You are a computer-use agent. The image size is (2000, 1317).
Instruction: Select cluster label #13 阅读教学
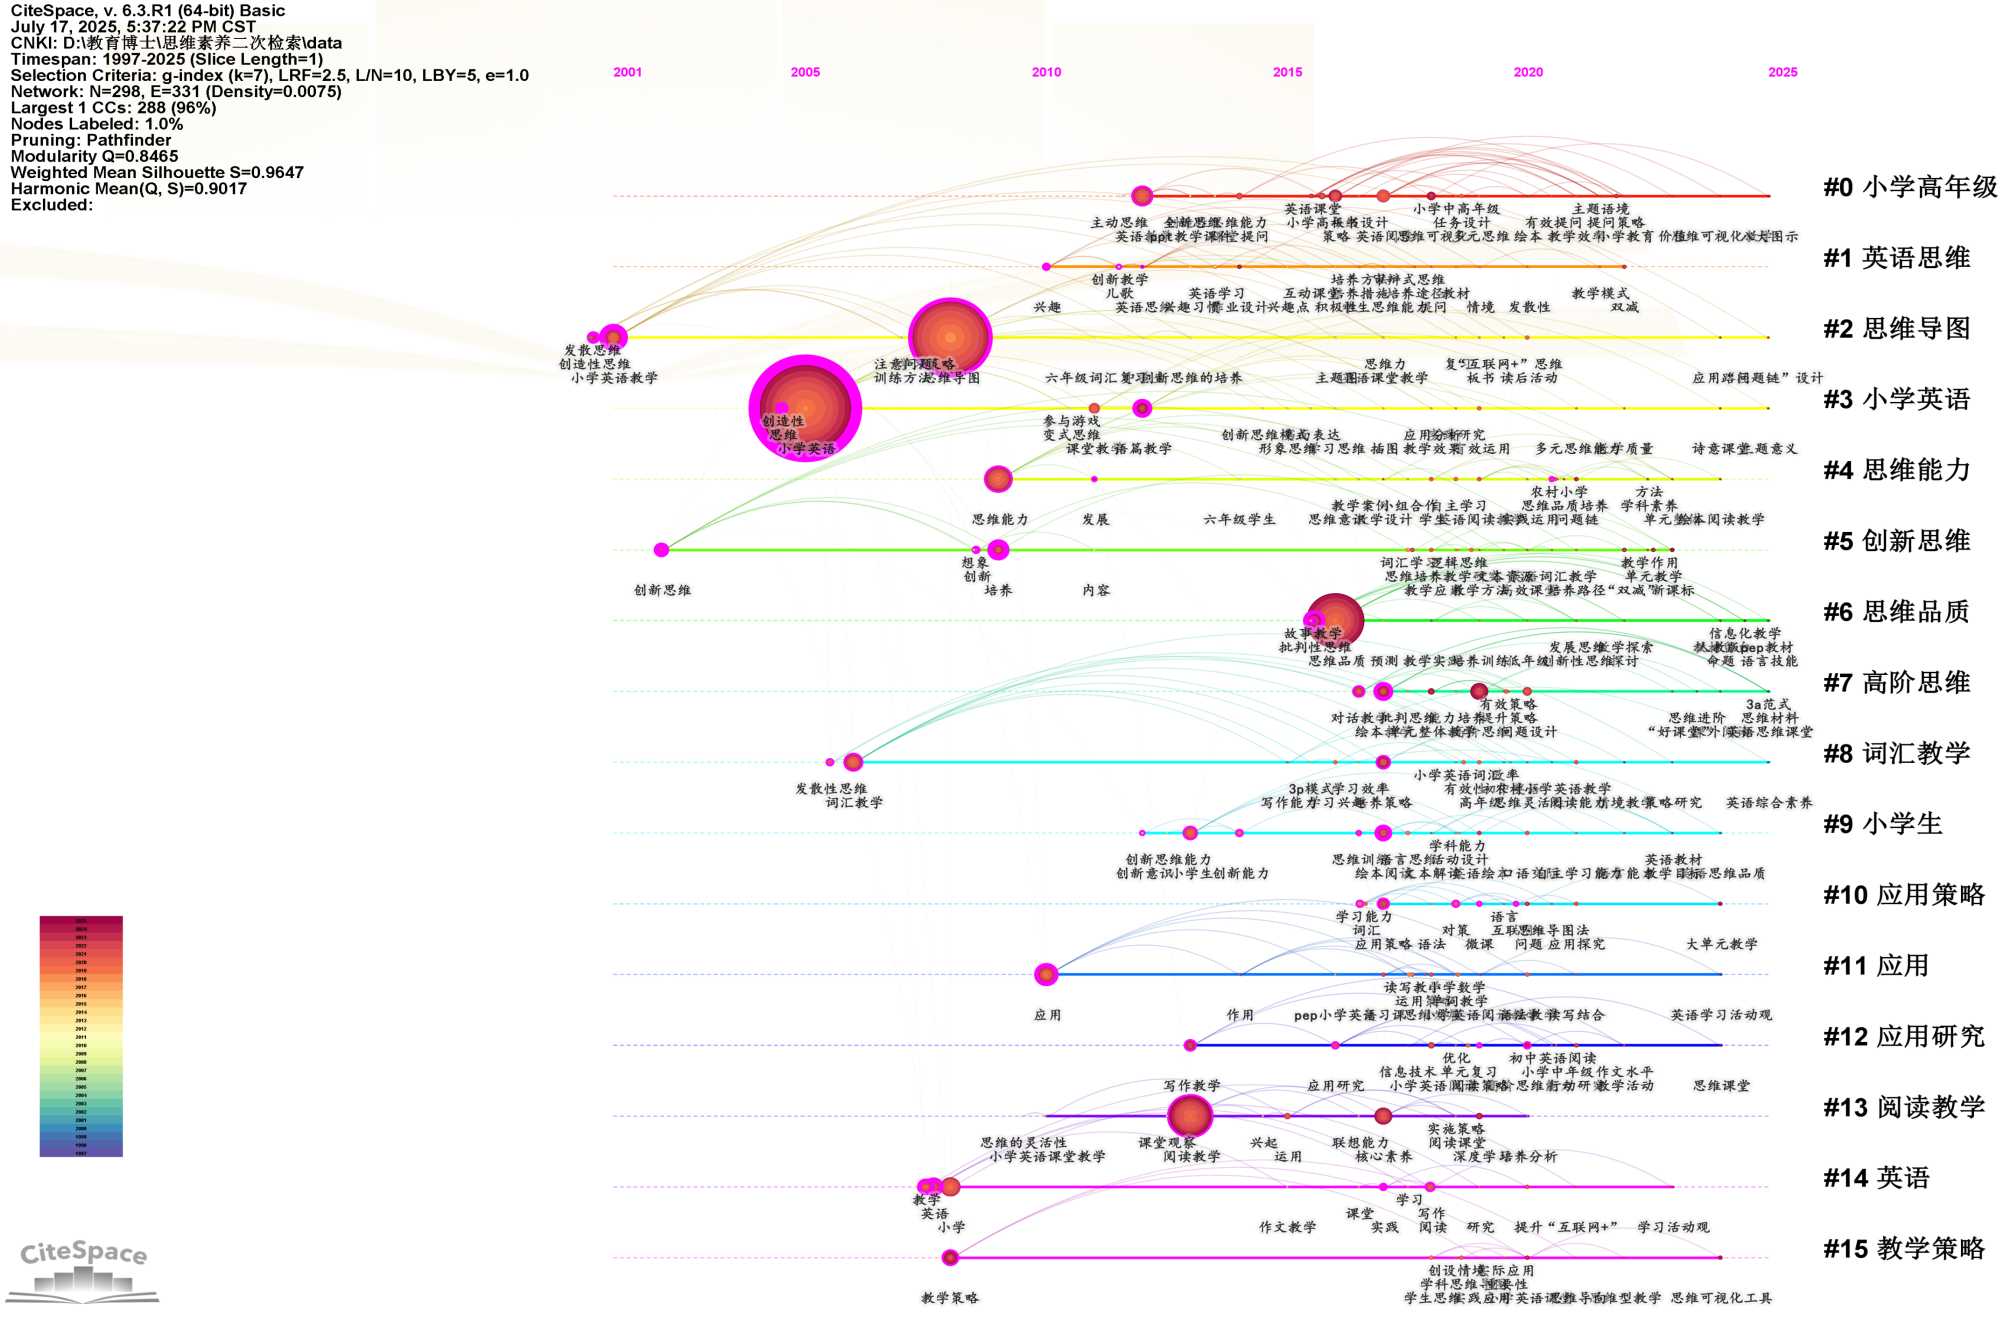pyautogui.click(x=1903, y=1107)
